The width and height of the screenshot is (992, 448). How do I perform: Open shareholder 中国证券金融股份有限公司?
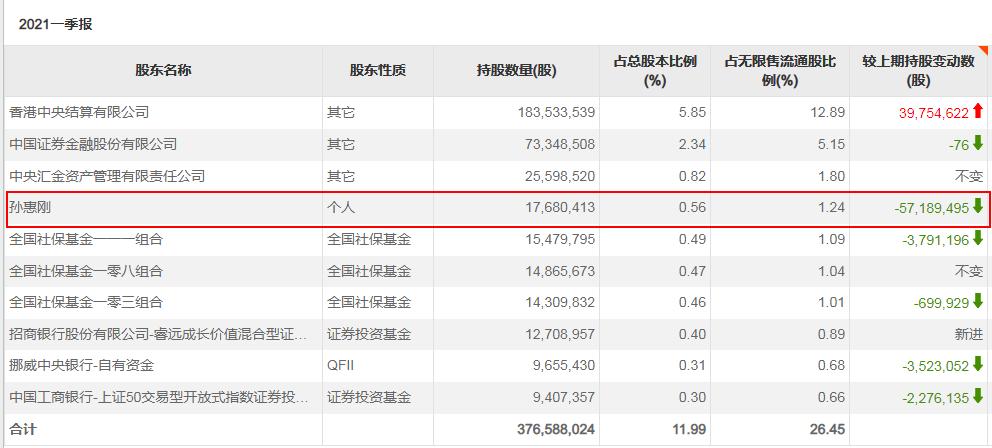pos(93,145)
